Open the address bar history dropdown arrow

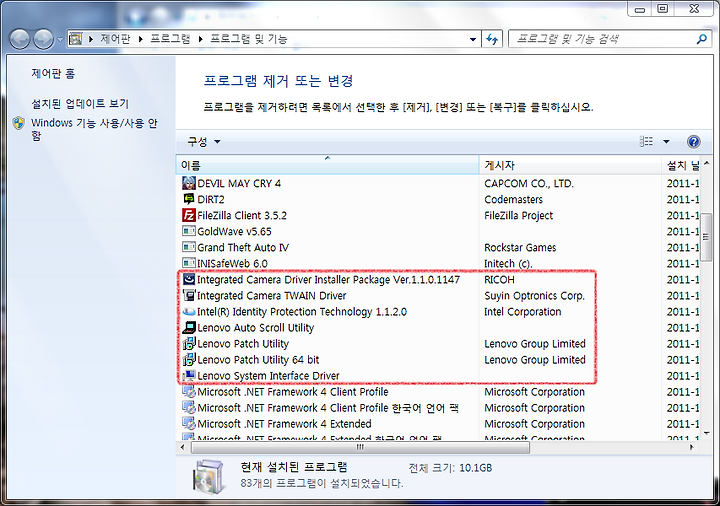[x=473, y=39]
